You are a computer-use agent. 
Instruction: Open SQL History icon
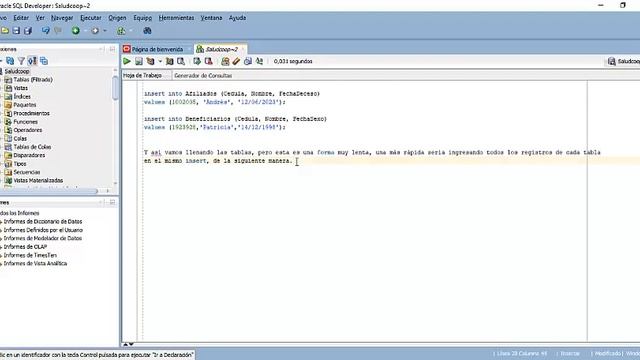tap(248, 61)
